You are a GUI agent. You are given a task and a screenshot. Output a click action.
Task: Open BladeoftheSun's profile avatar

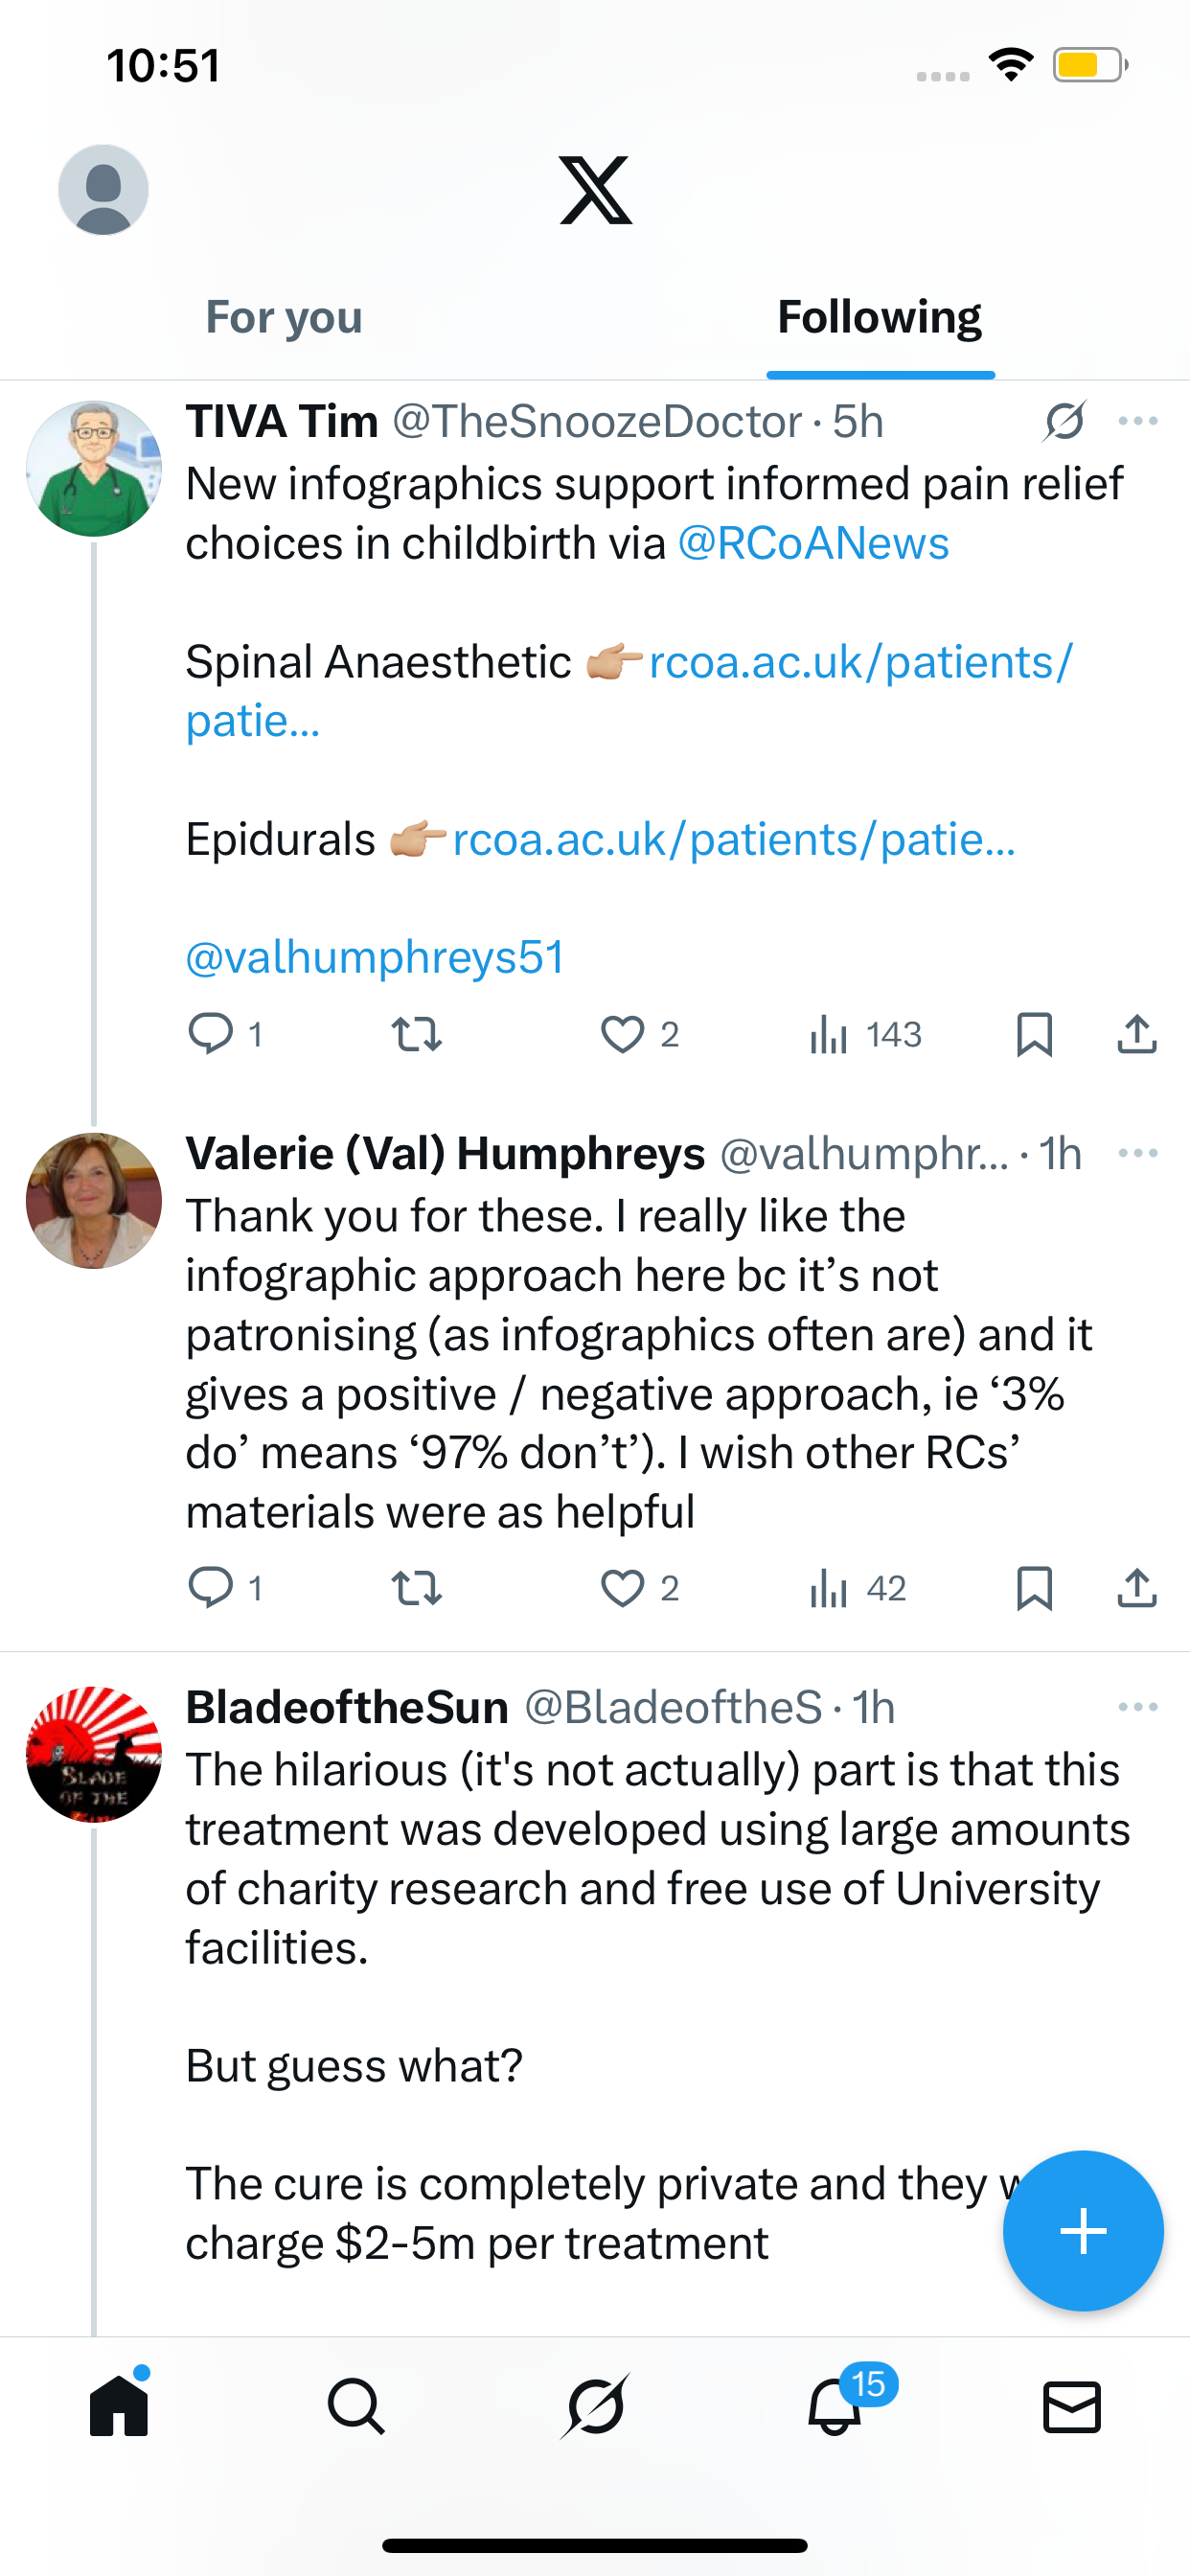pos(94,1754)
